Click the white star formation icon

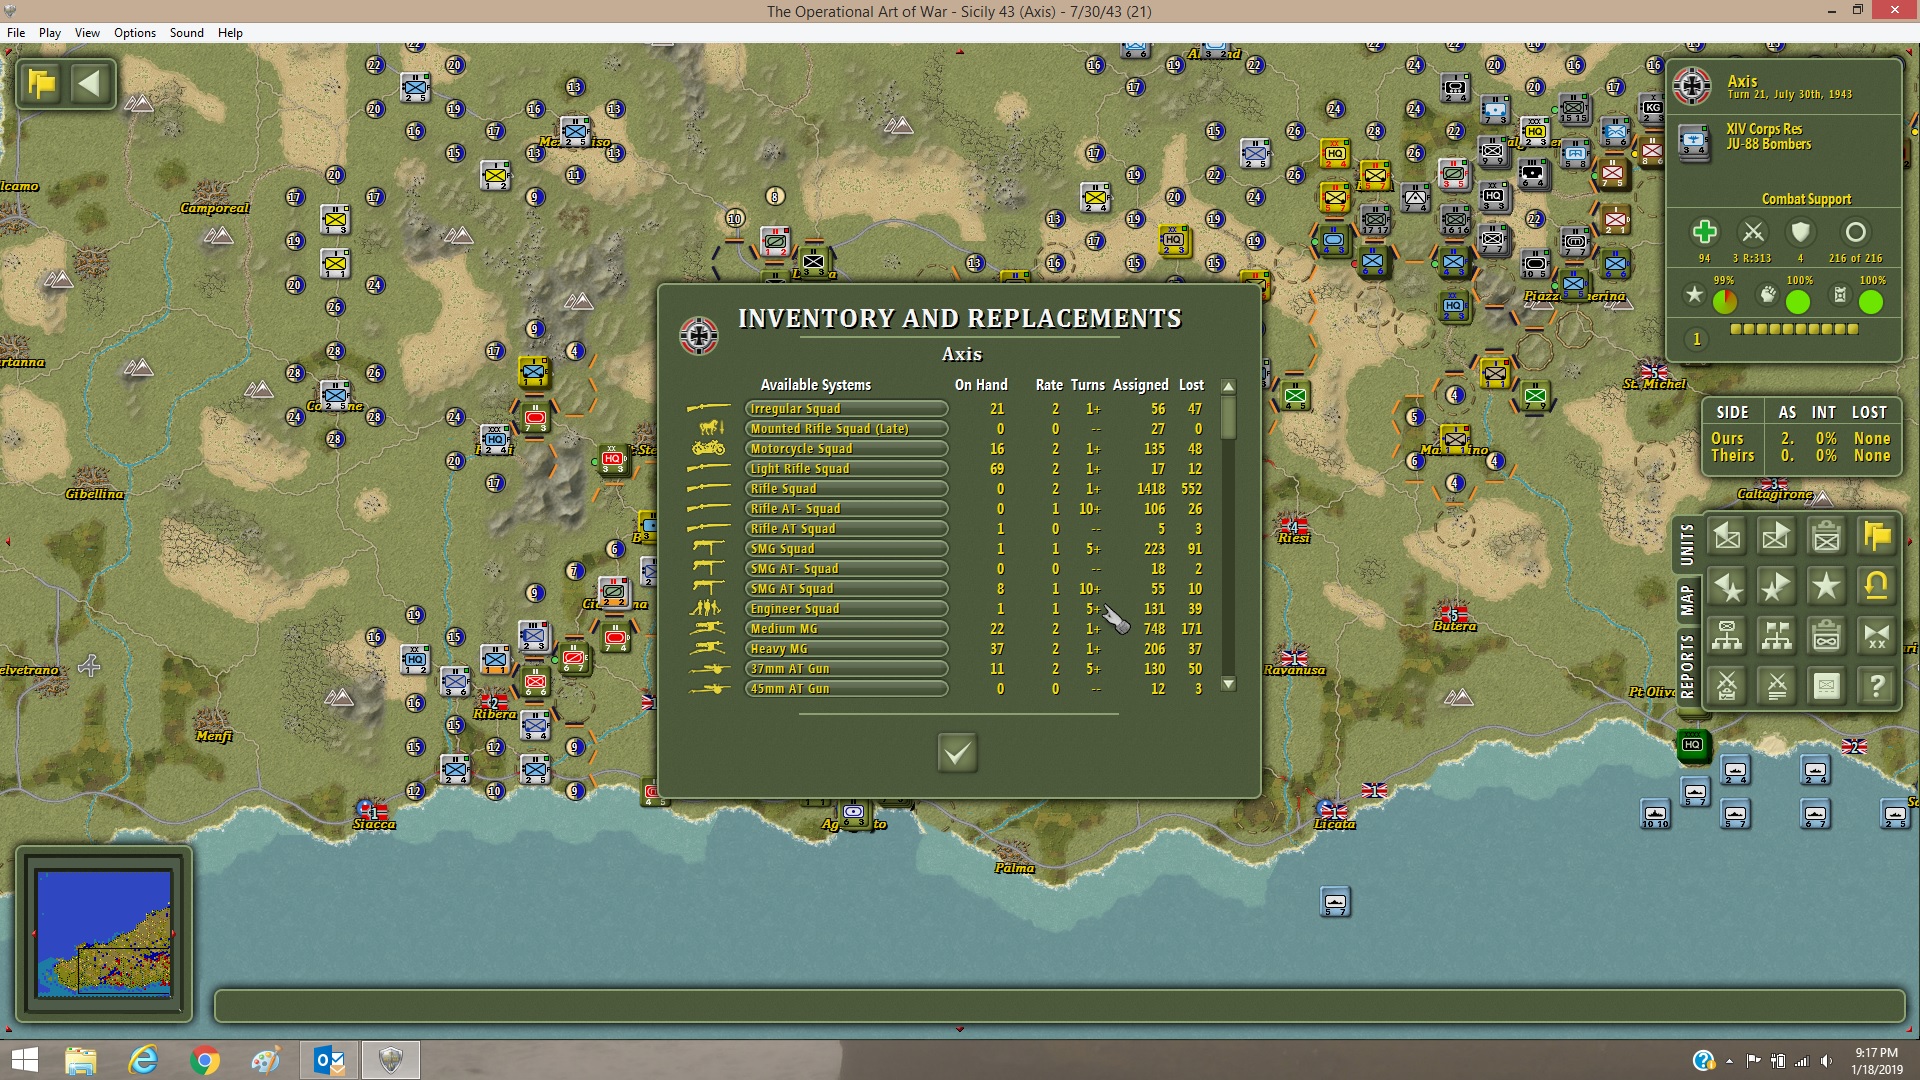click(1827, 586)
